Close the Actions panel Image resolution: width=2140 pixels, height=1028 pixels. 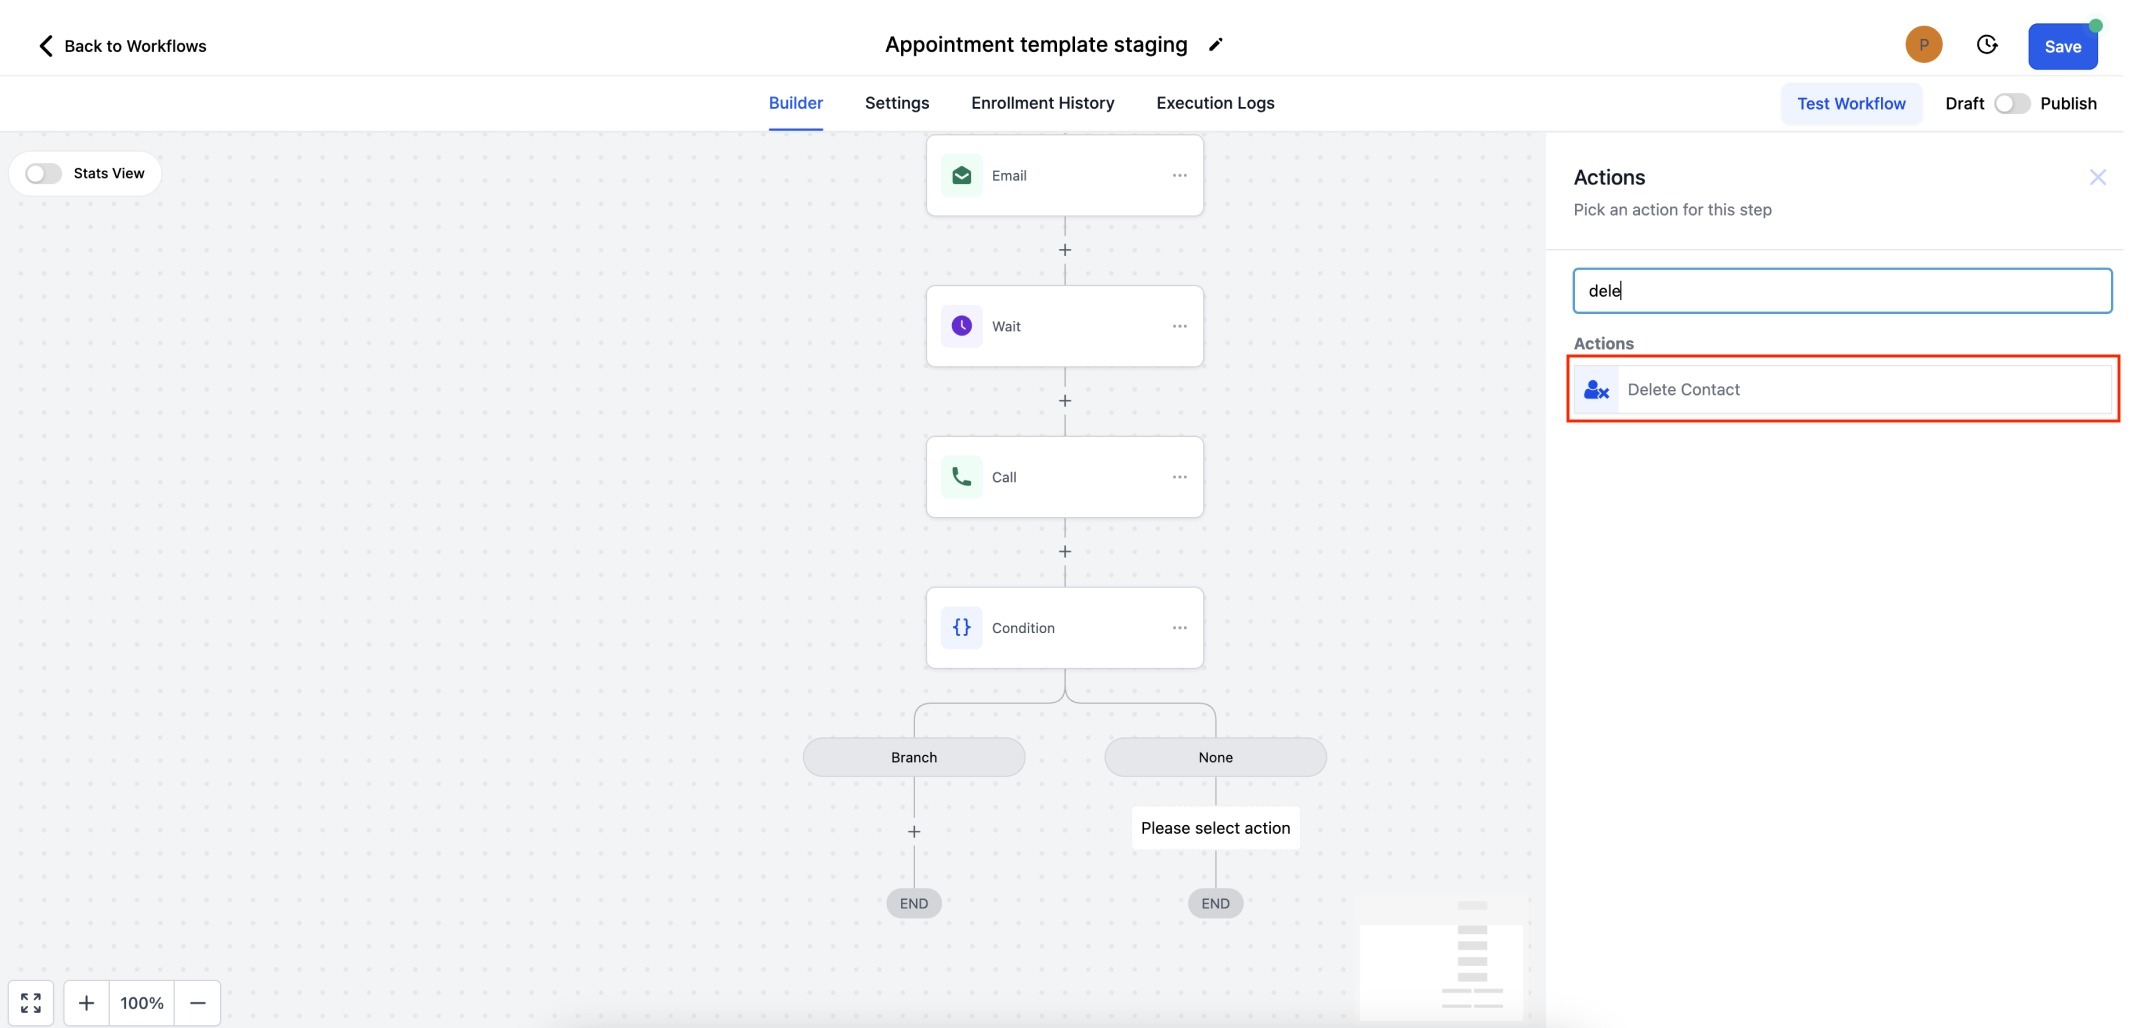2098,177
